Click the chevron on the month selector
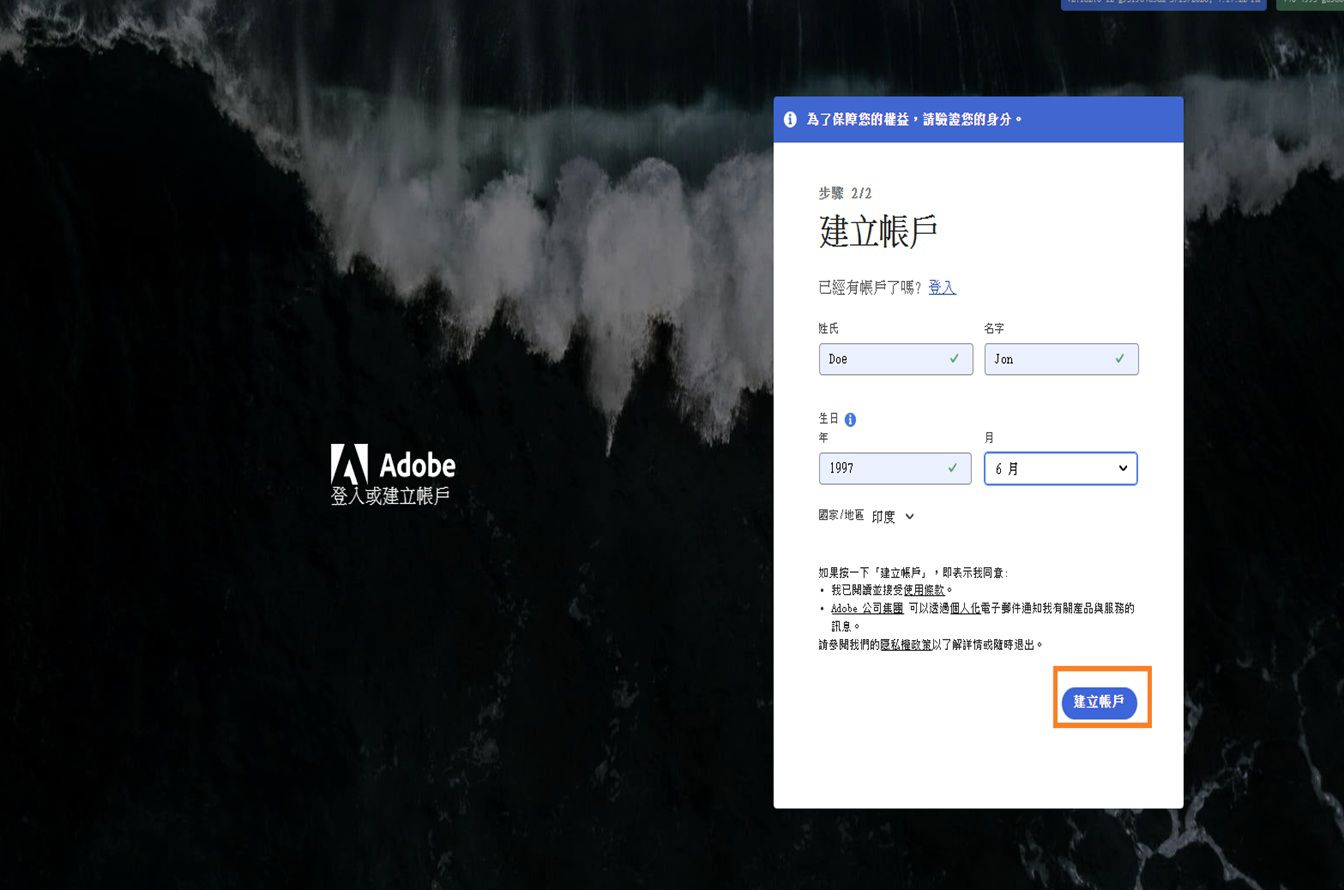 coord(1124,468)
